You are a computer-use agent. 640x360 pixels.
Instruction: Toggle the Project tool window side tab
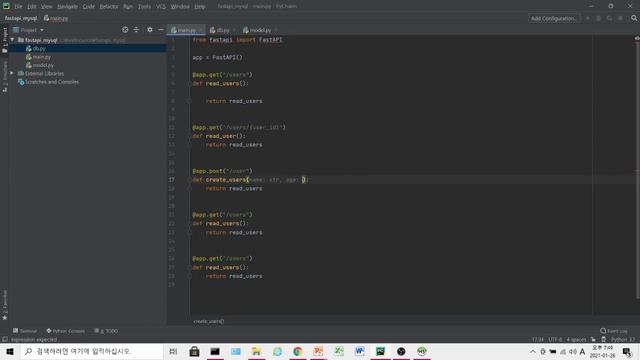click(x=4, y=40)
